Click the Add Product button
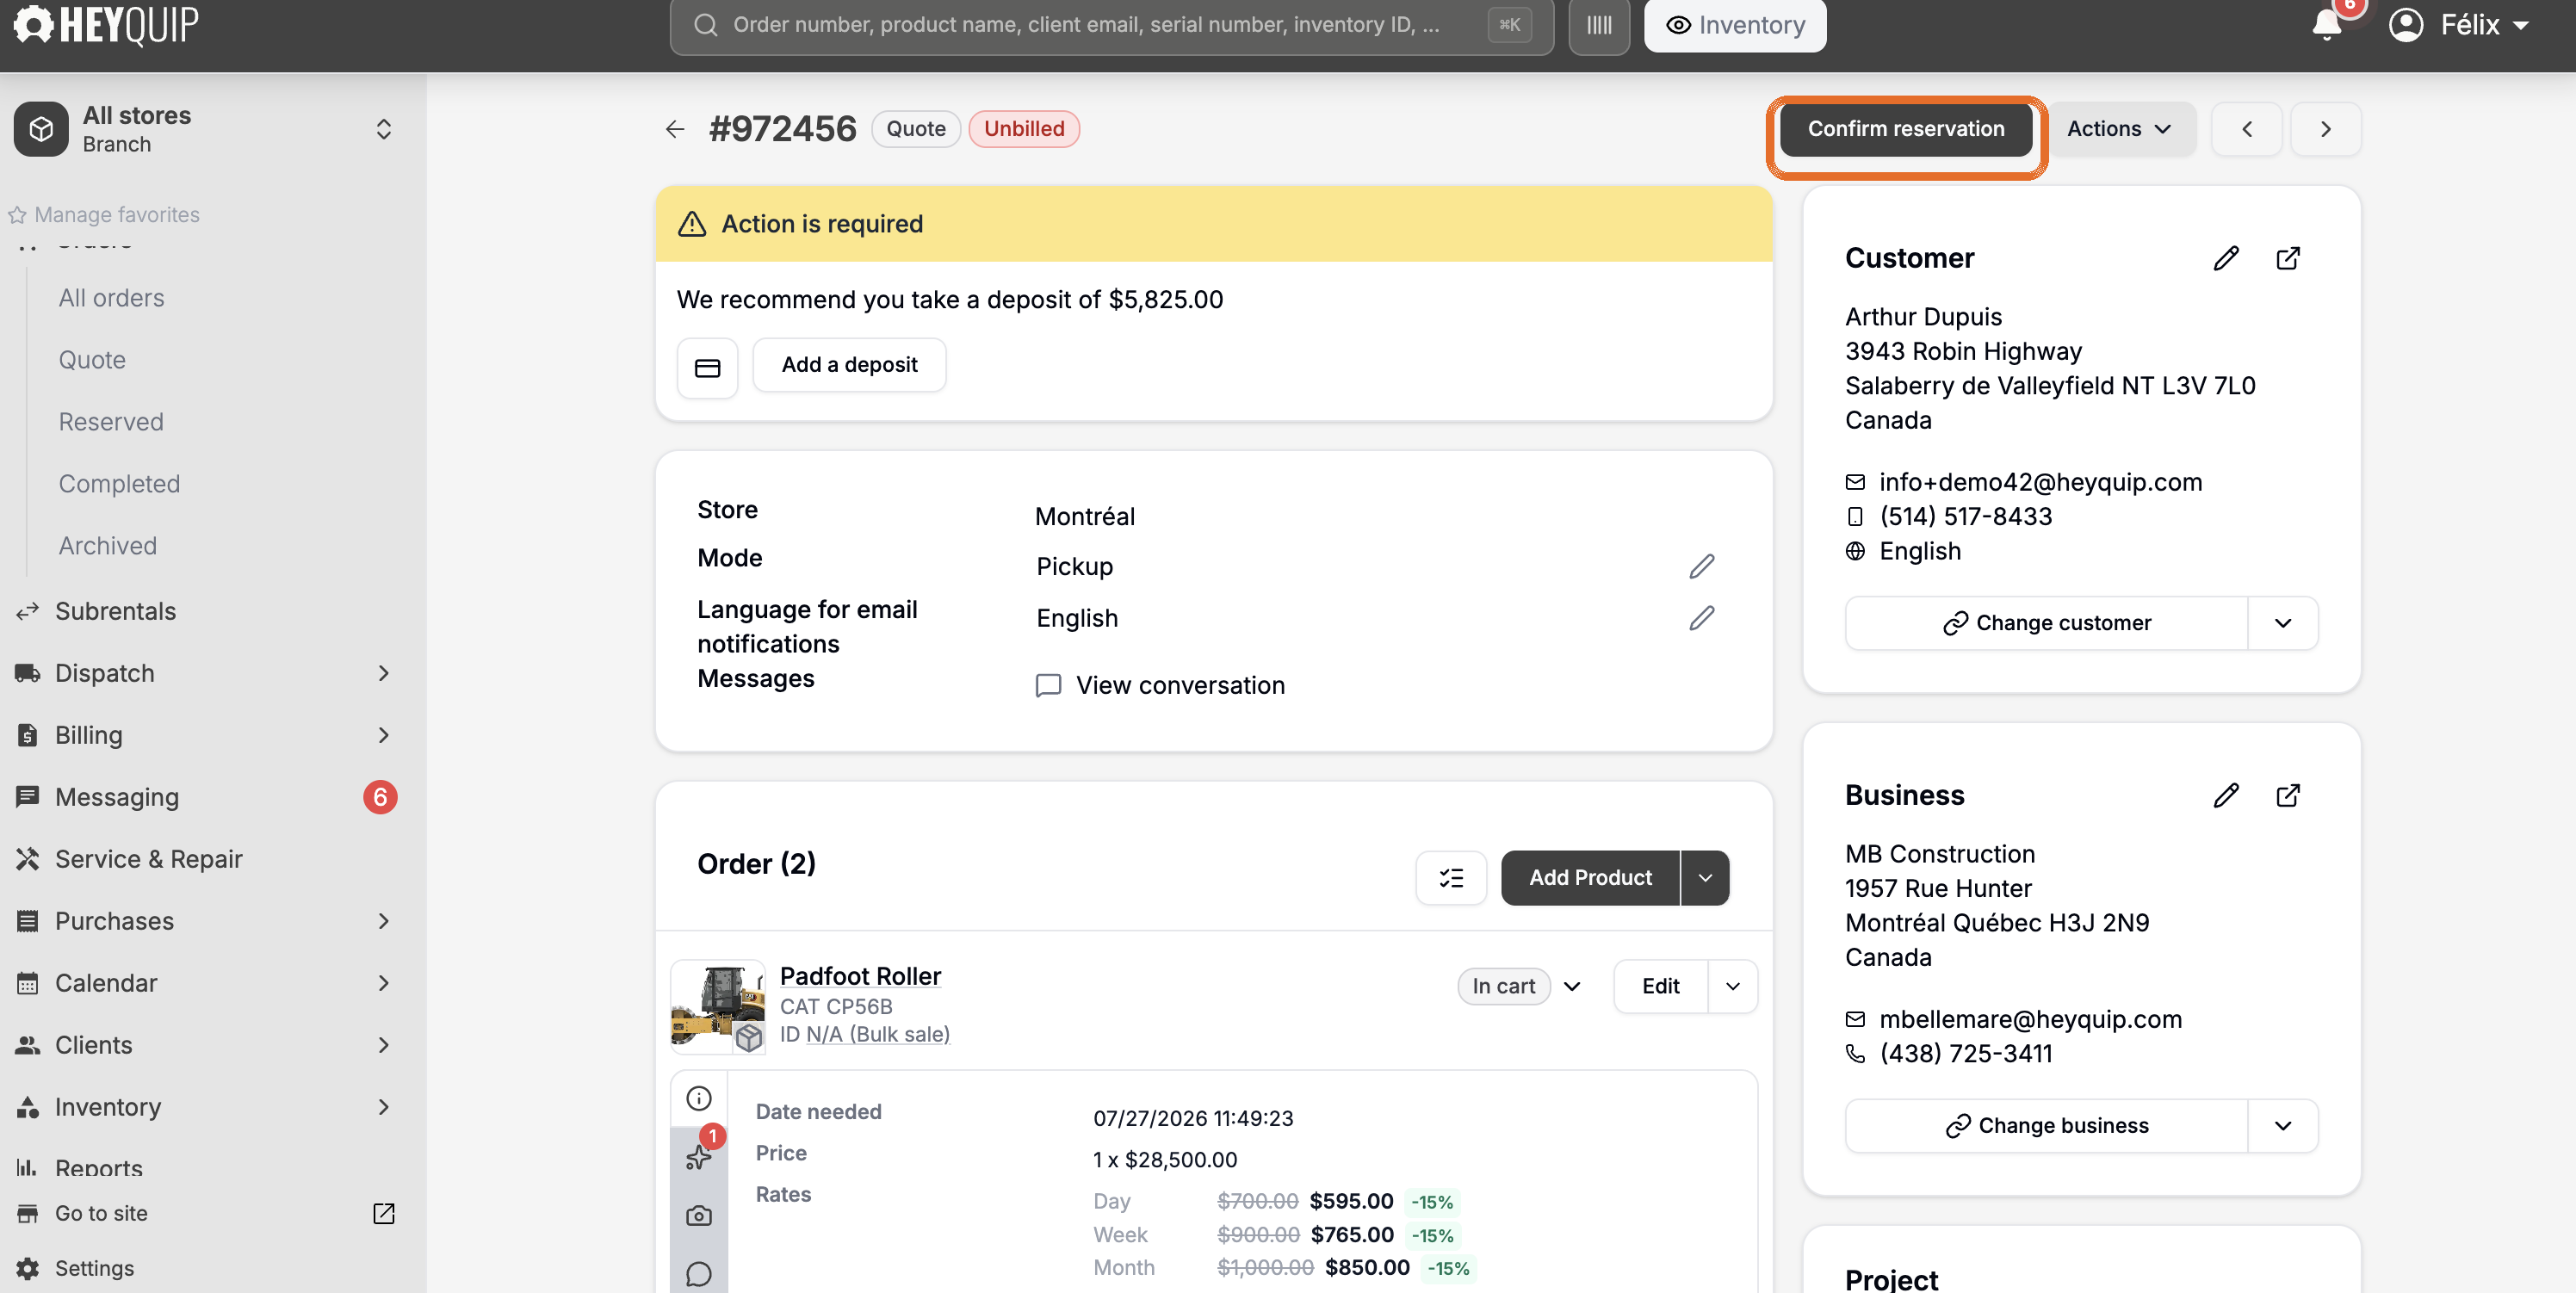This screenshot has height=1293, width=2576. (1590, 878)
